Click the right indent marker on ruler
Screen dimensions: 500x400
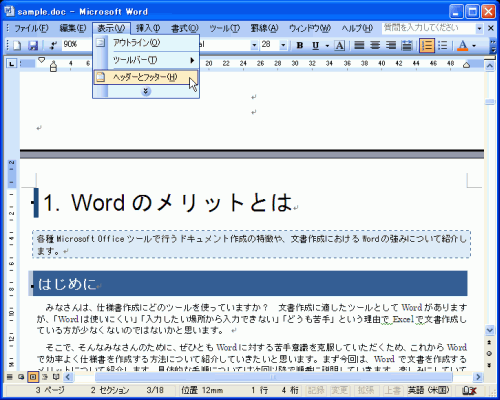coord(466,65)
